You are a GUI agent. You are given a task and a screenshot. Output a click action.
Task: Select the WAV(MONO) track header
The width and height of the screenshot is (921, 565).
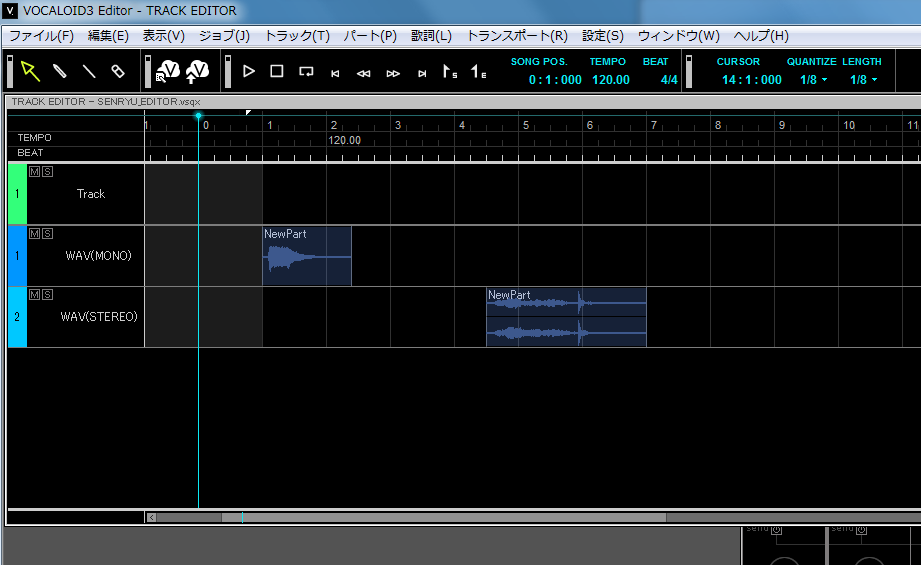pyautogui.click(x=98, y=255)
